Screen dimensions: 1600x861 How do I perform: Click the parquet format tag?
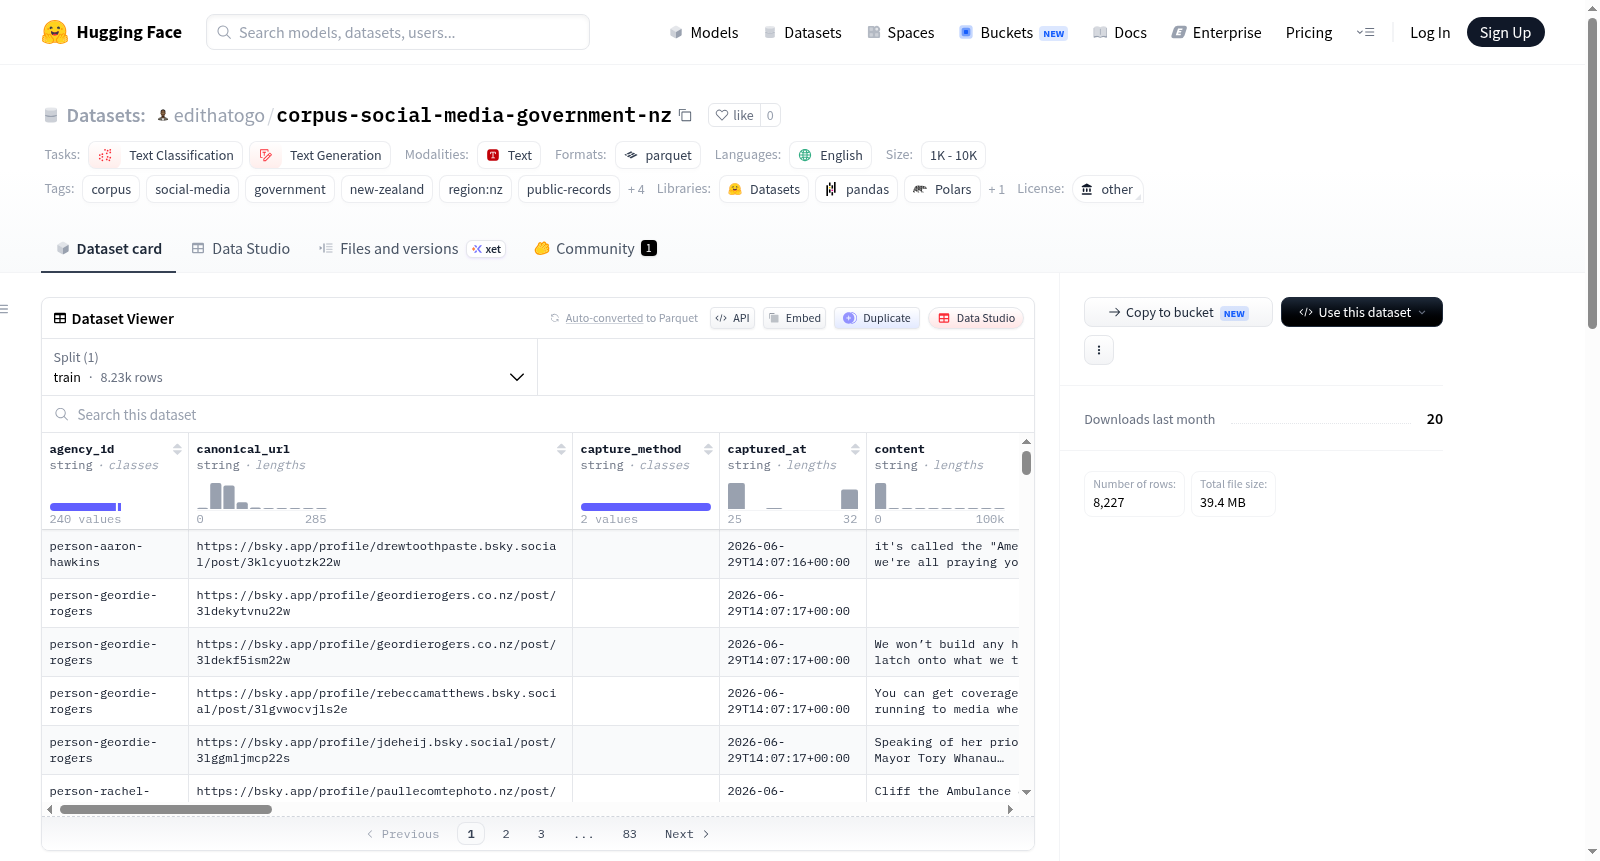click(658, 155)
